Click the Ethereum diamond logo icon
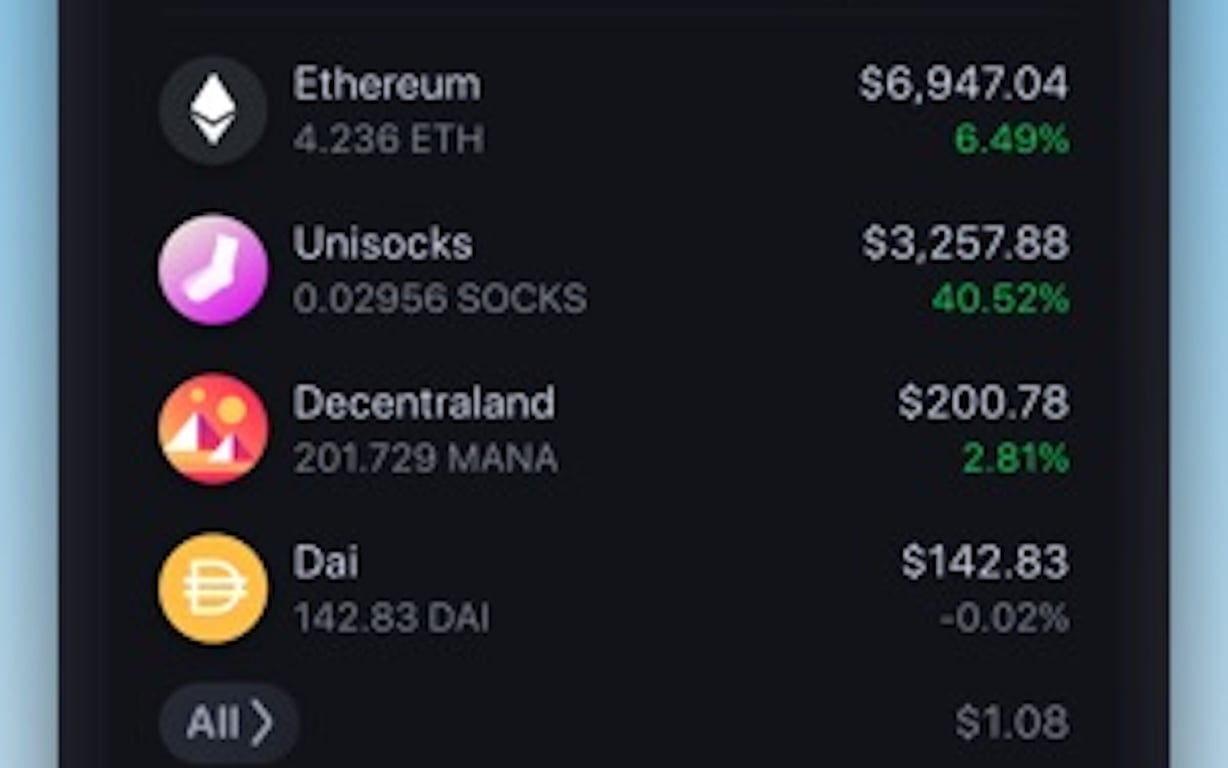 (213, 110)
